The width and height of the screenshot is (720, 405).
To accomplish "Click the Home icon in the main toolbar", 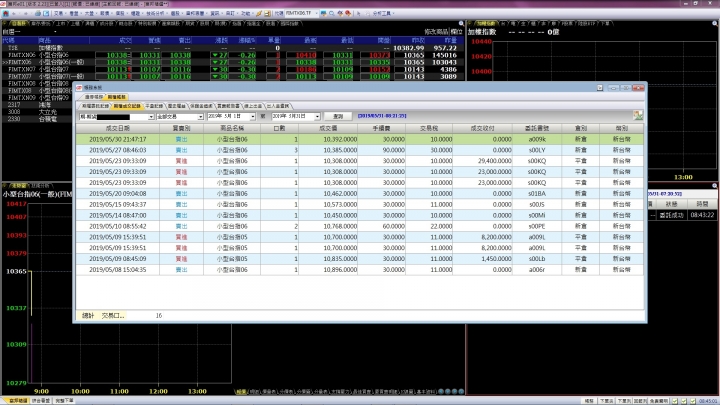I will click(x=5, y=13).
